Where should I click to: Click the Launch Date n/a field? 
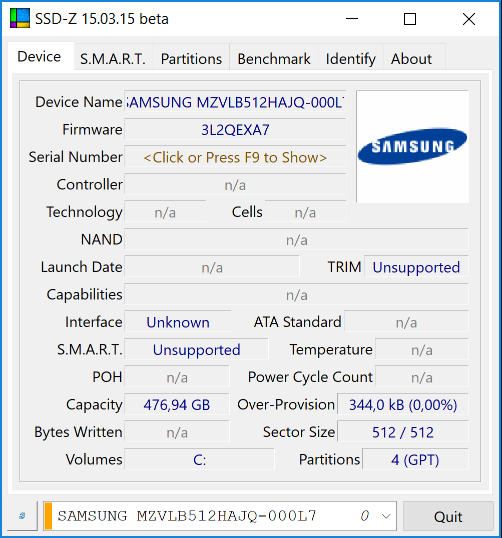[212, 267]
